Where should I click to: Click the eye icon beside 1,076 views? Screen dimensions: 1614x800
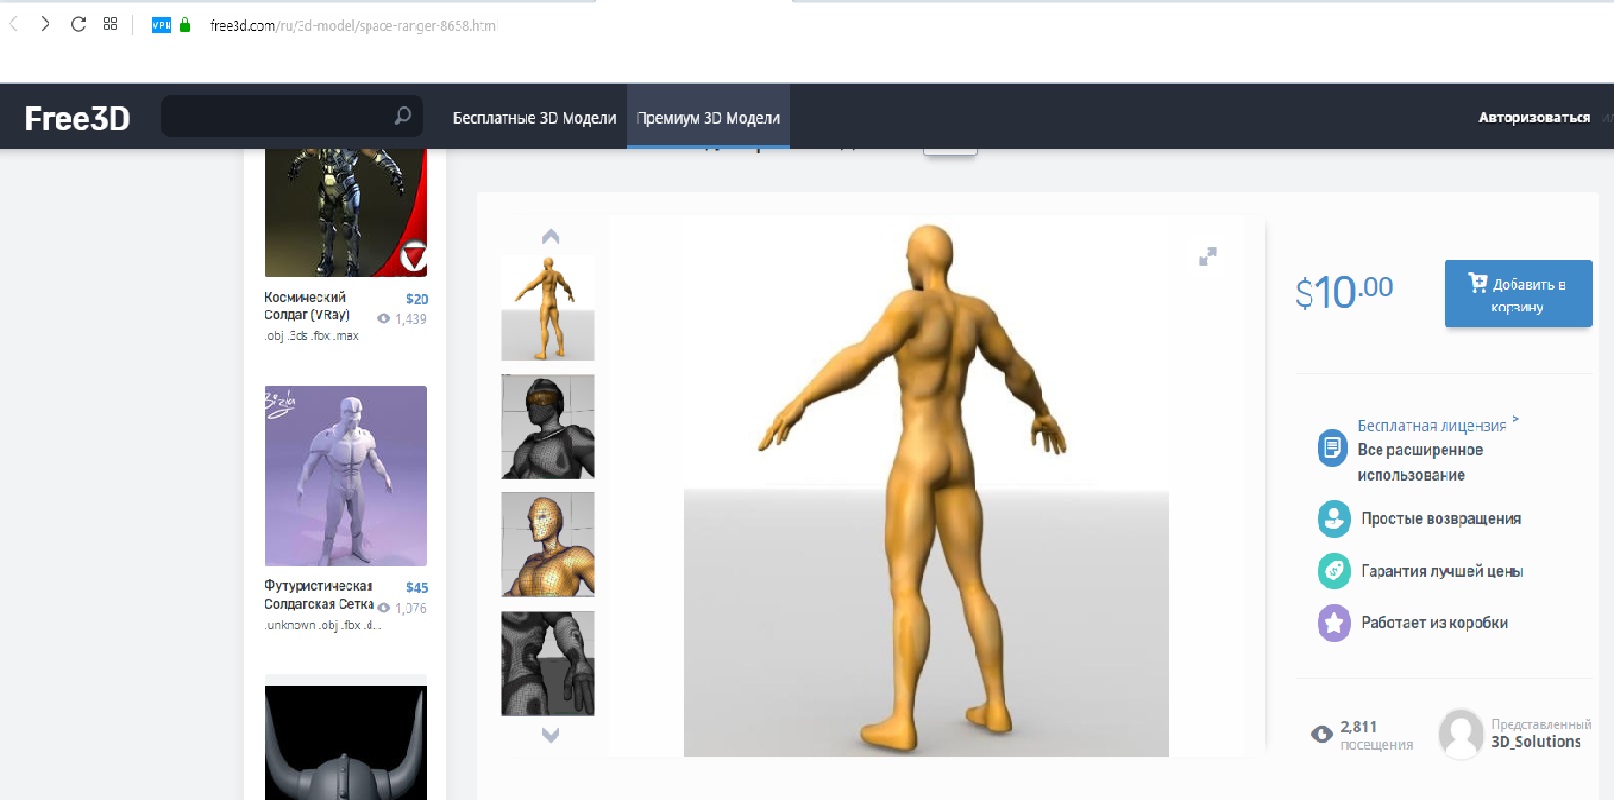(x=384, y=608)
